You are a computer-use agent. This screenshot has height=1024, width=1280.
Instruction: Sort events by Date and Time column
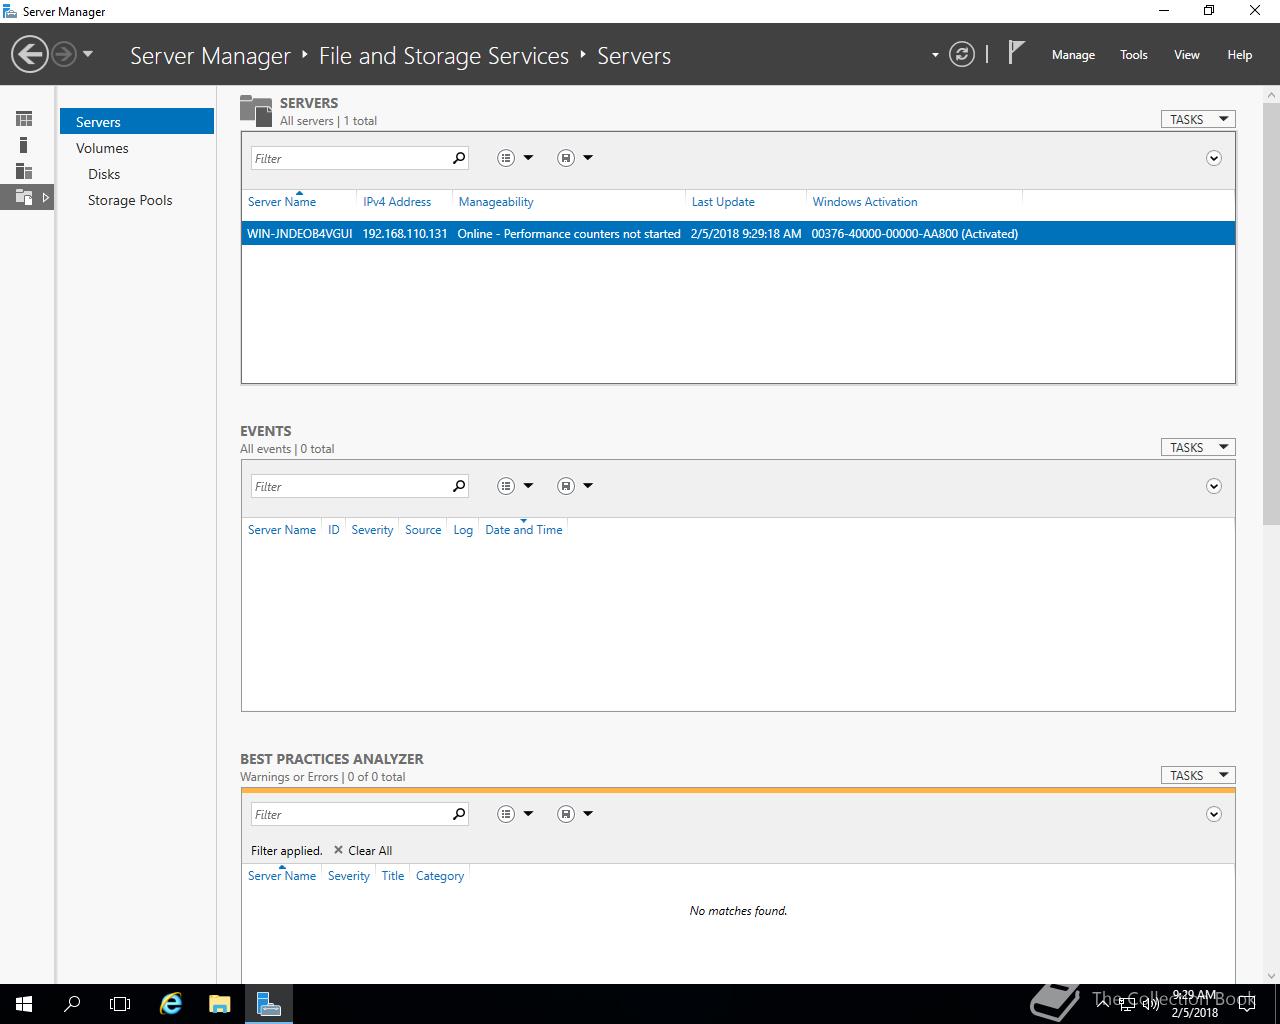524,530
